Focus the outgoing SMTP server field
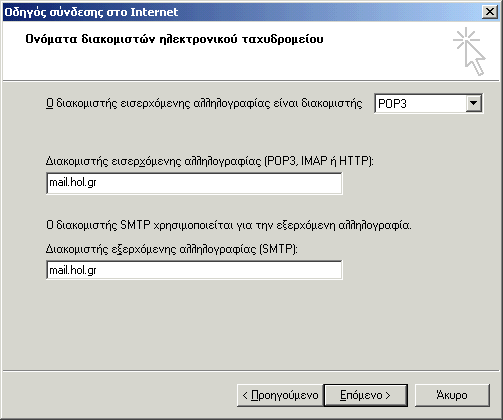The width and height of the screenshot is (503, 420). [194, 270]
